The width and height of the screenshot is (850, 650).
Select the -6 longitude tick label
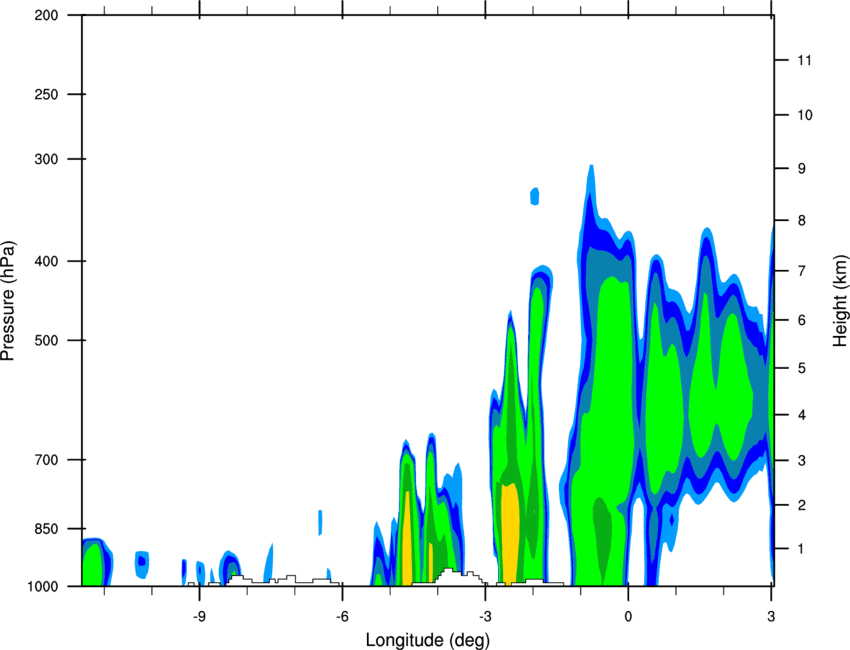342,617
